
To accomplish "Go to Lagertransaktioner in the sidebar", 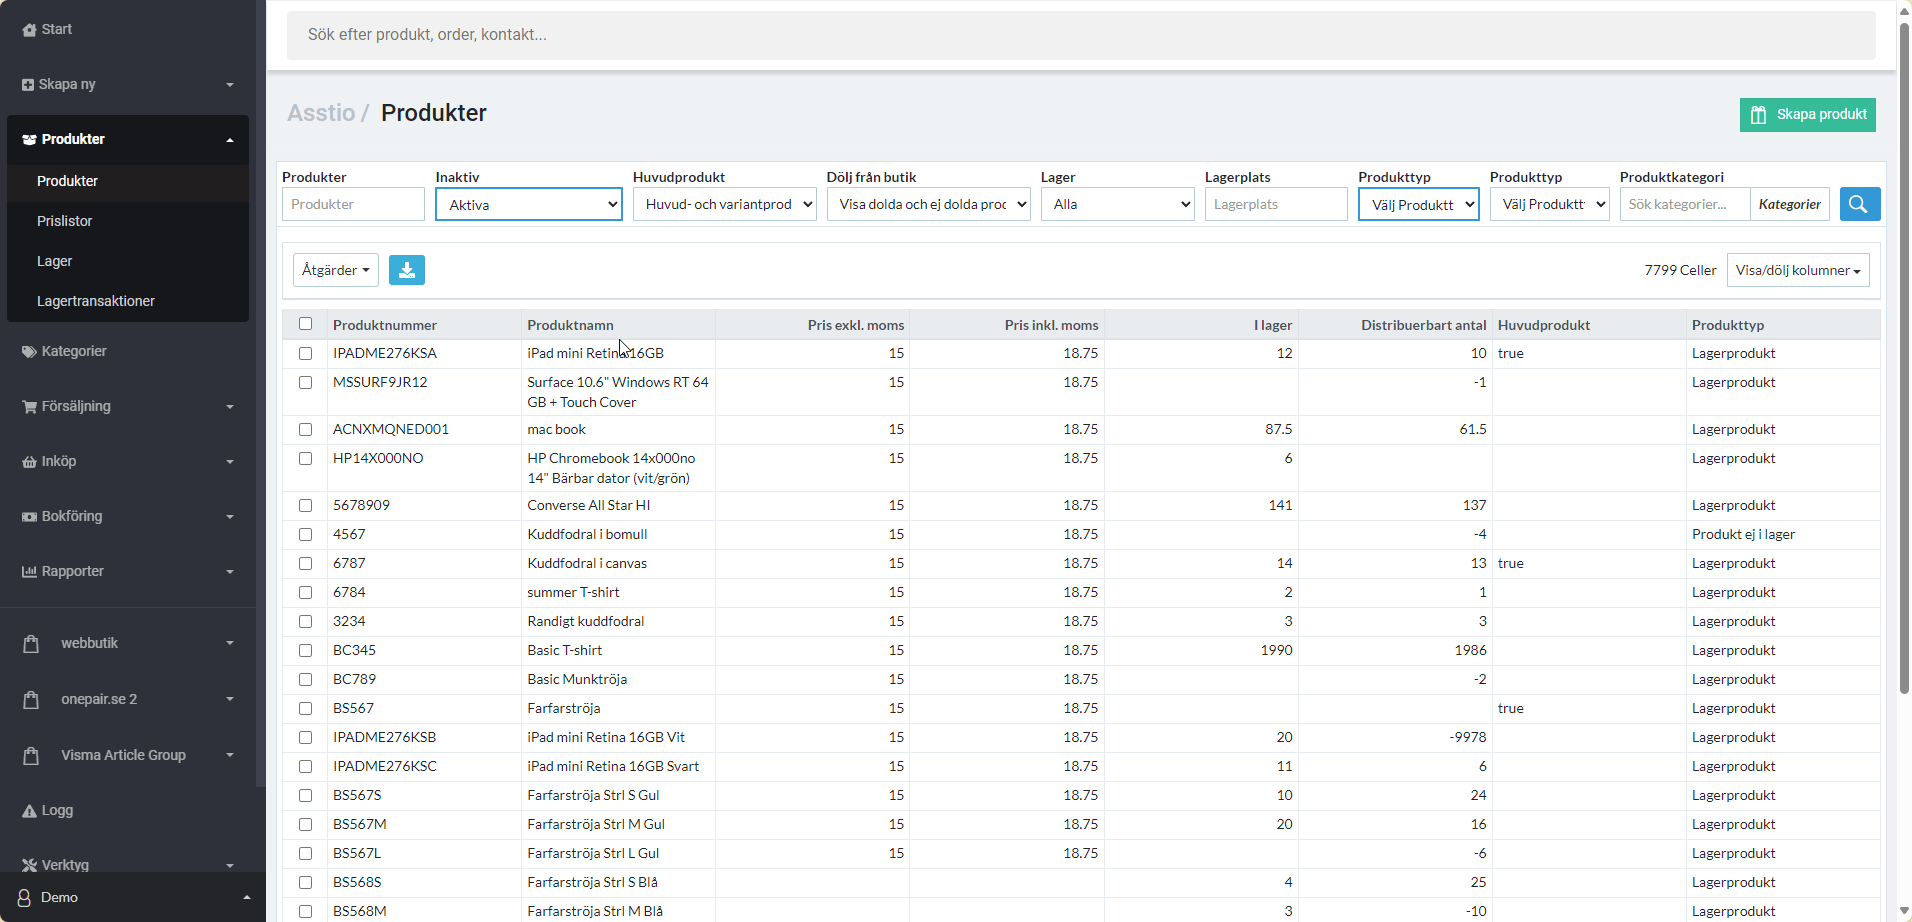I will point(96,301).
